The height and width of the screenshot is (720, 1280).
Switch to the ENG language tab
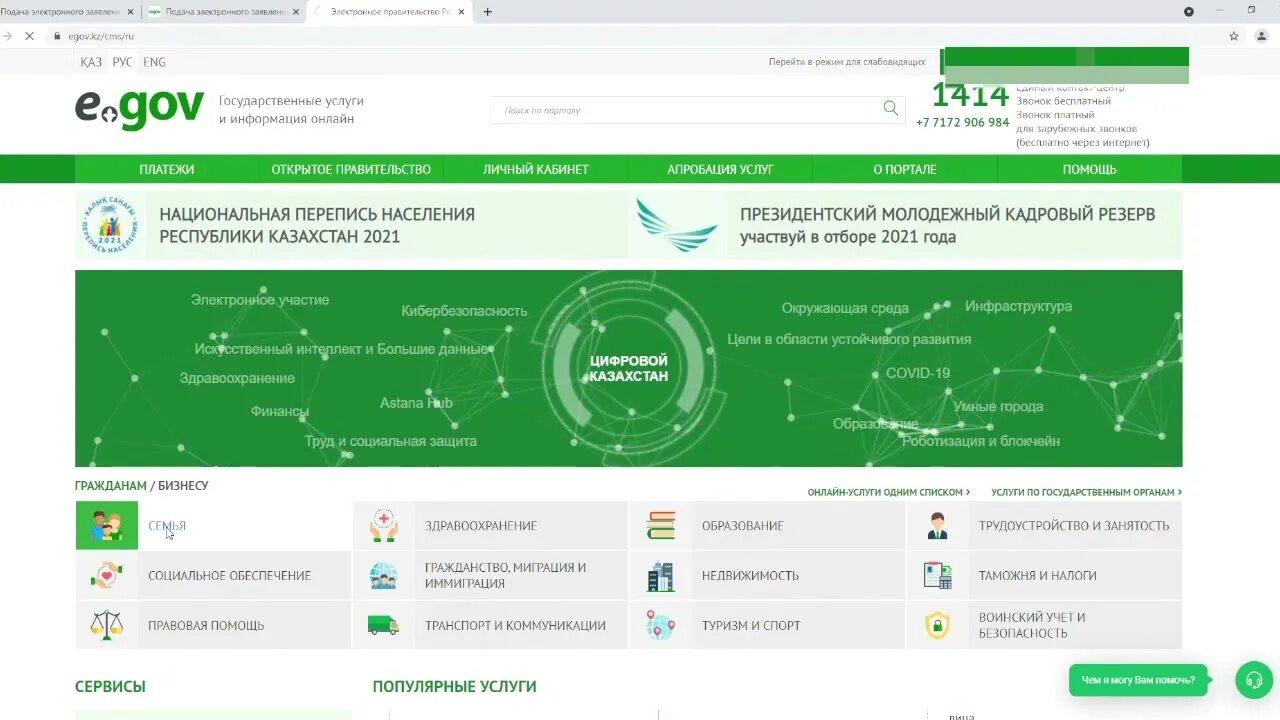153,62
